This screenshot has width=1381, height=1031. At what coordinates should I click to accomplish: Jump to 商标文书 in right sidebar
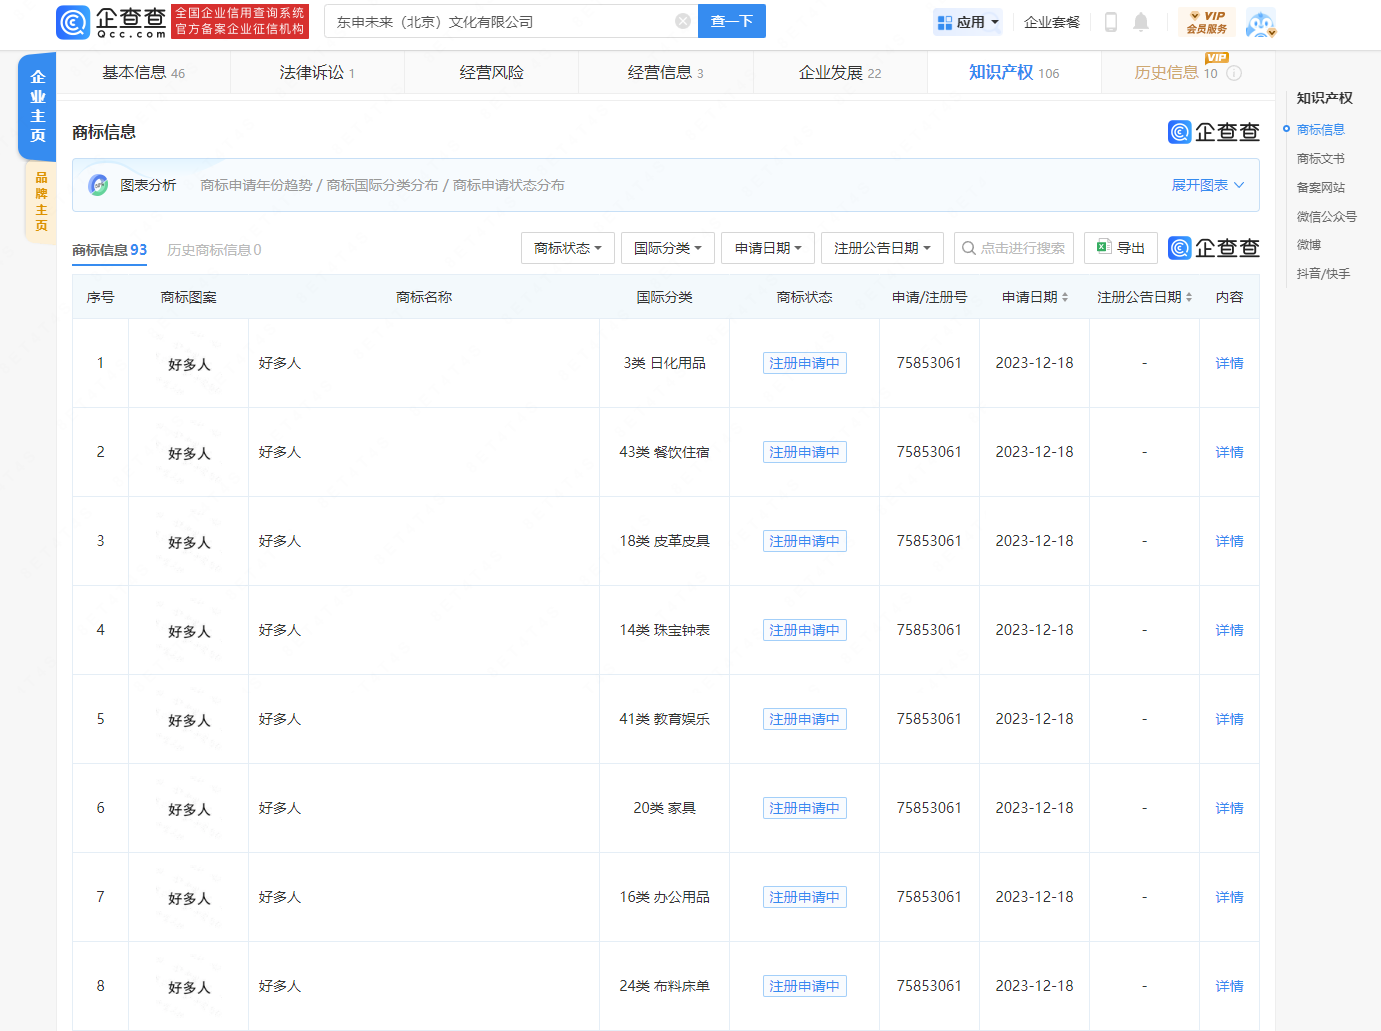click(x=1320, y=159)
